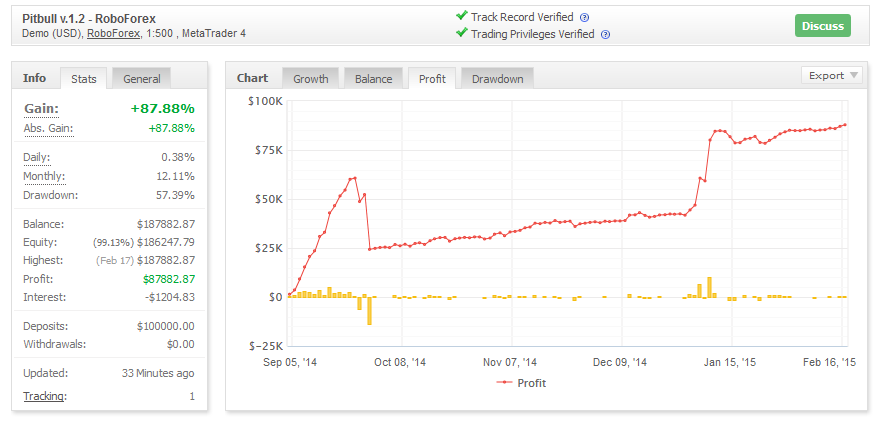Image resolution: width=882 pixels, height=426 pixels.
Task: Open the RoboForex broker link
Action: [x=113, y=34]
